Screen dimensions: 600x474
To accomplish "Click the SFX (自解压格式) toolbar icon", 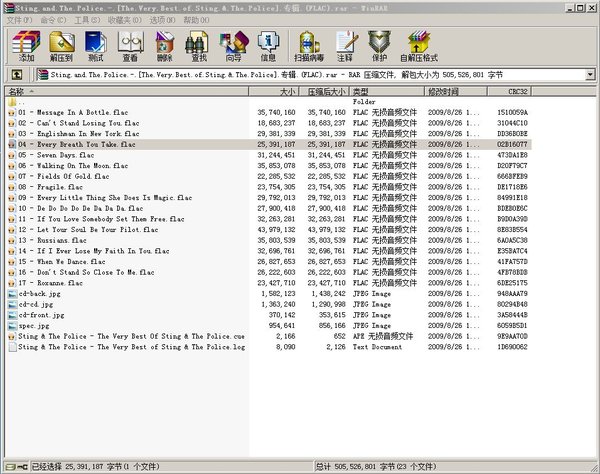I will click(417, 46).
